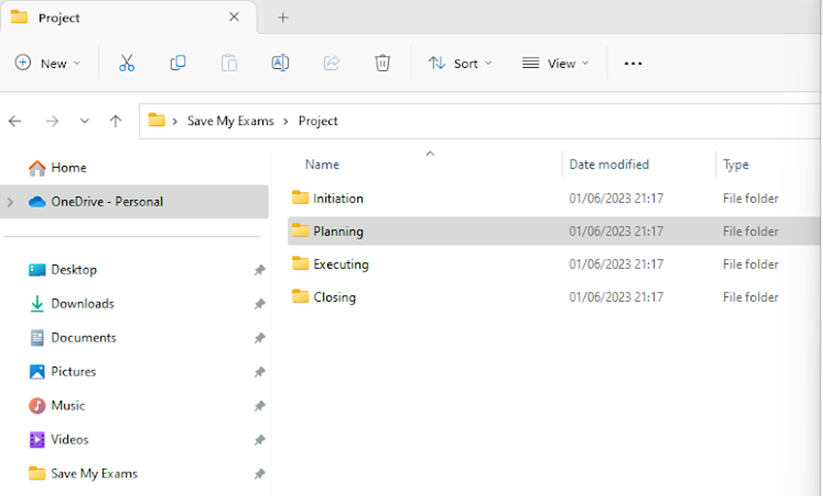Select the Executing folder
The height and width of the screenshot is (496, 823).
click(340, 265)
